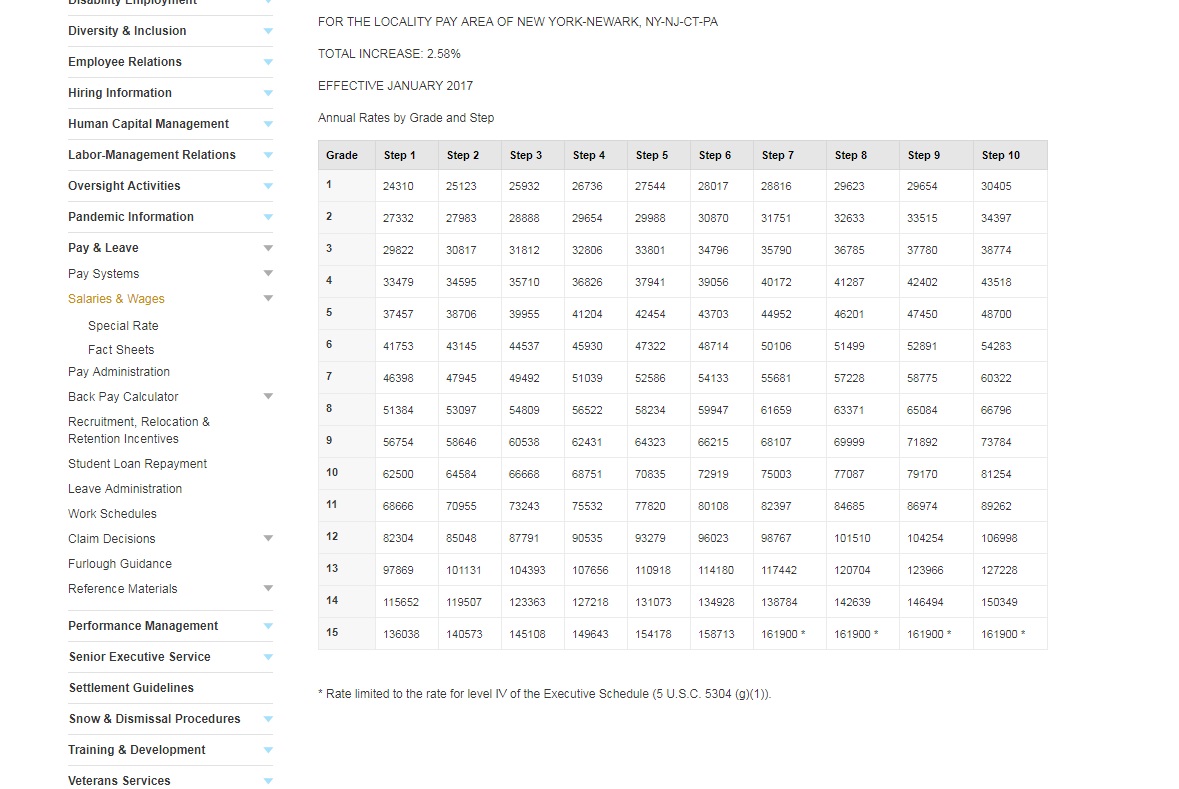Go to Senior Executive Service section
The image size is (1179, 789).
point(140,657)
